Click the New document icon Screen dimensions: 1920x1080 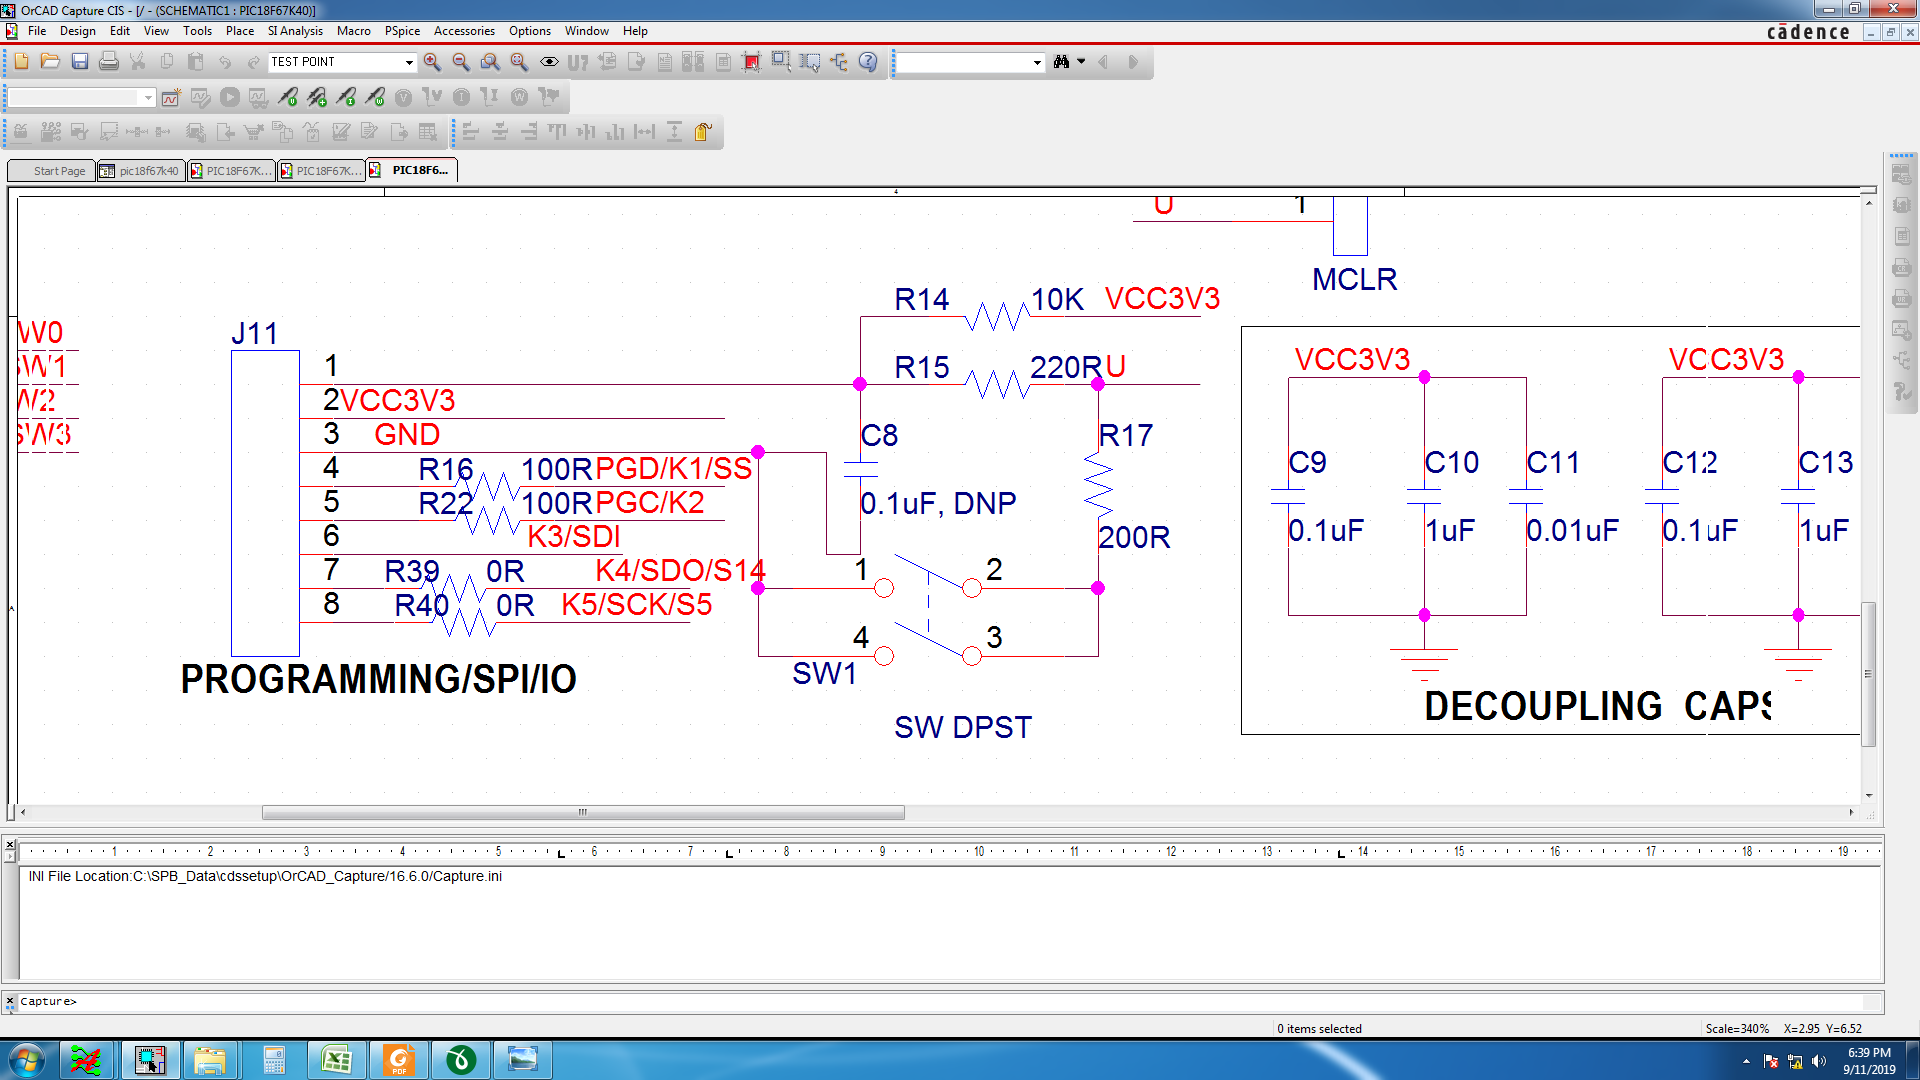tap(21, 62)
